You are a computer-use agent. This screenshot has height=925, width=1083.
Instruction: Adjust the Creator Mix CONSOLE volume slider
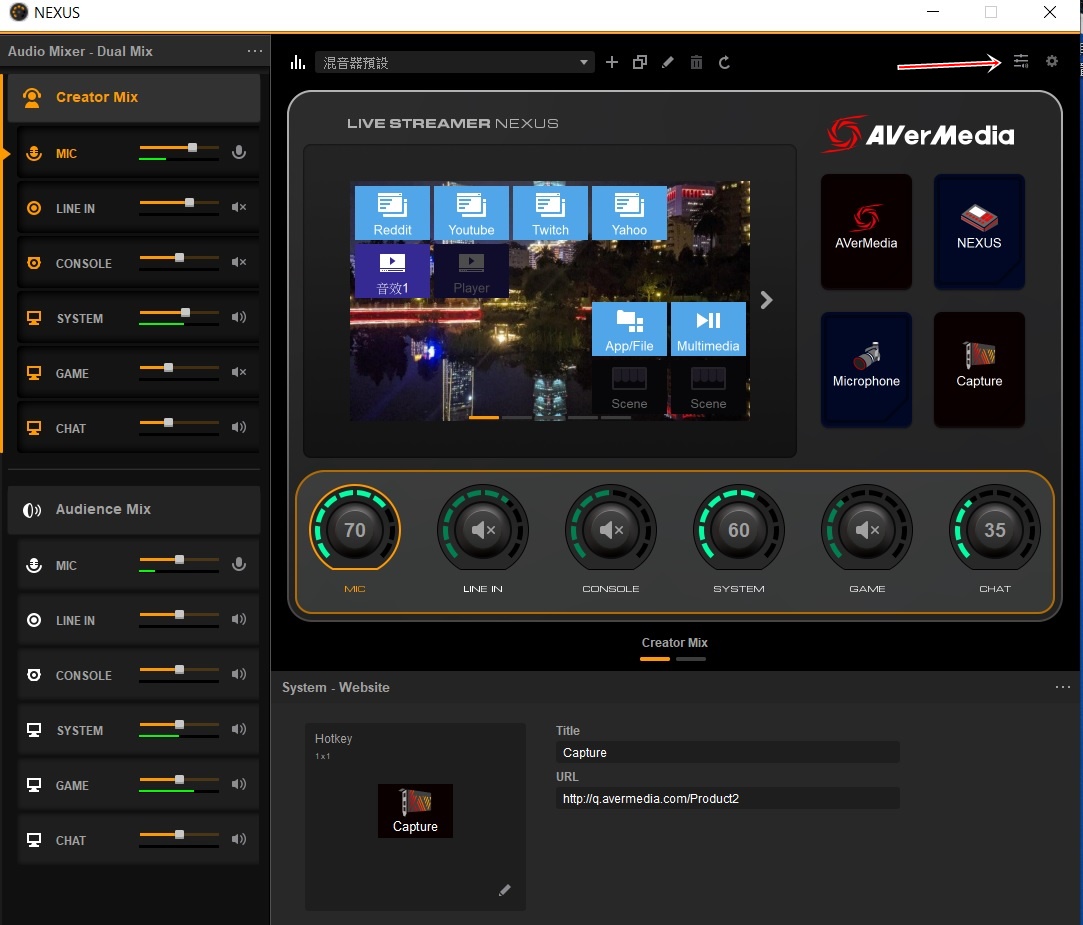[x=179, y=258]
